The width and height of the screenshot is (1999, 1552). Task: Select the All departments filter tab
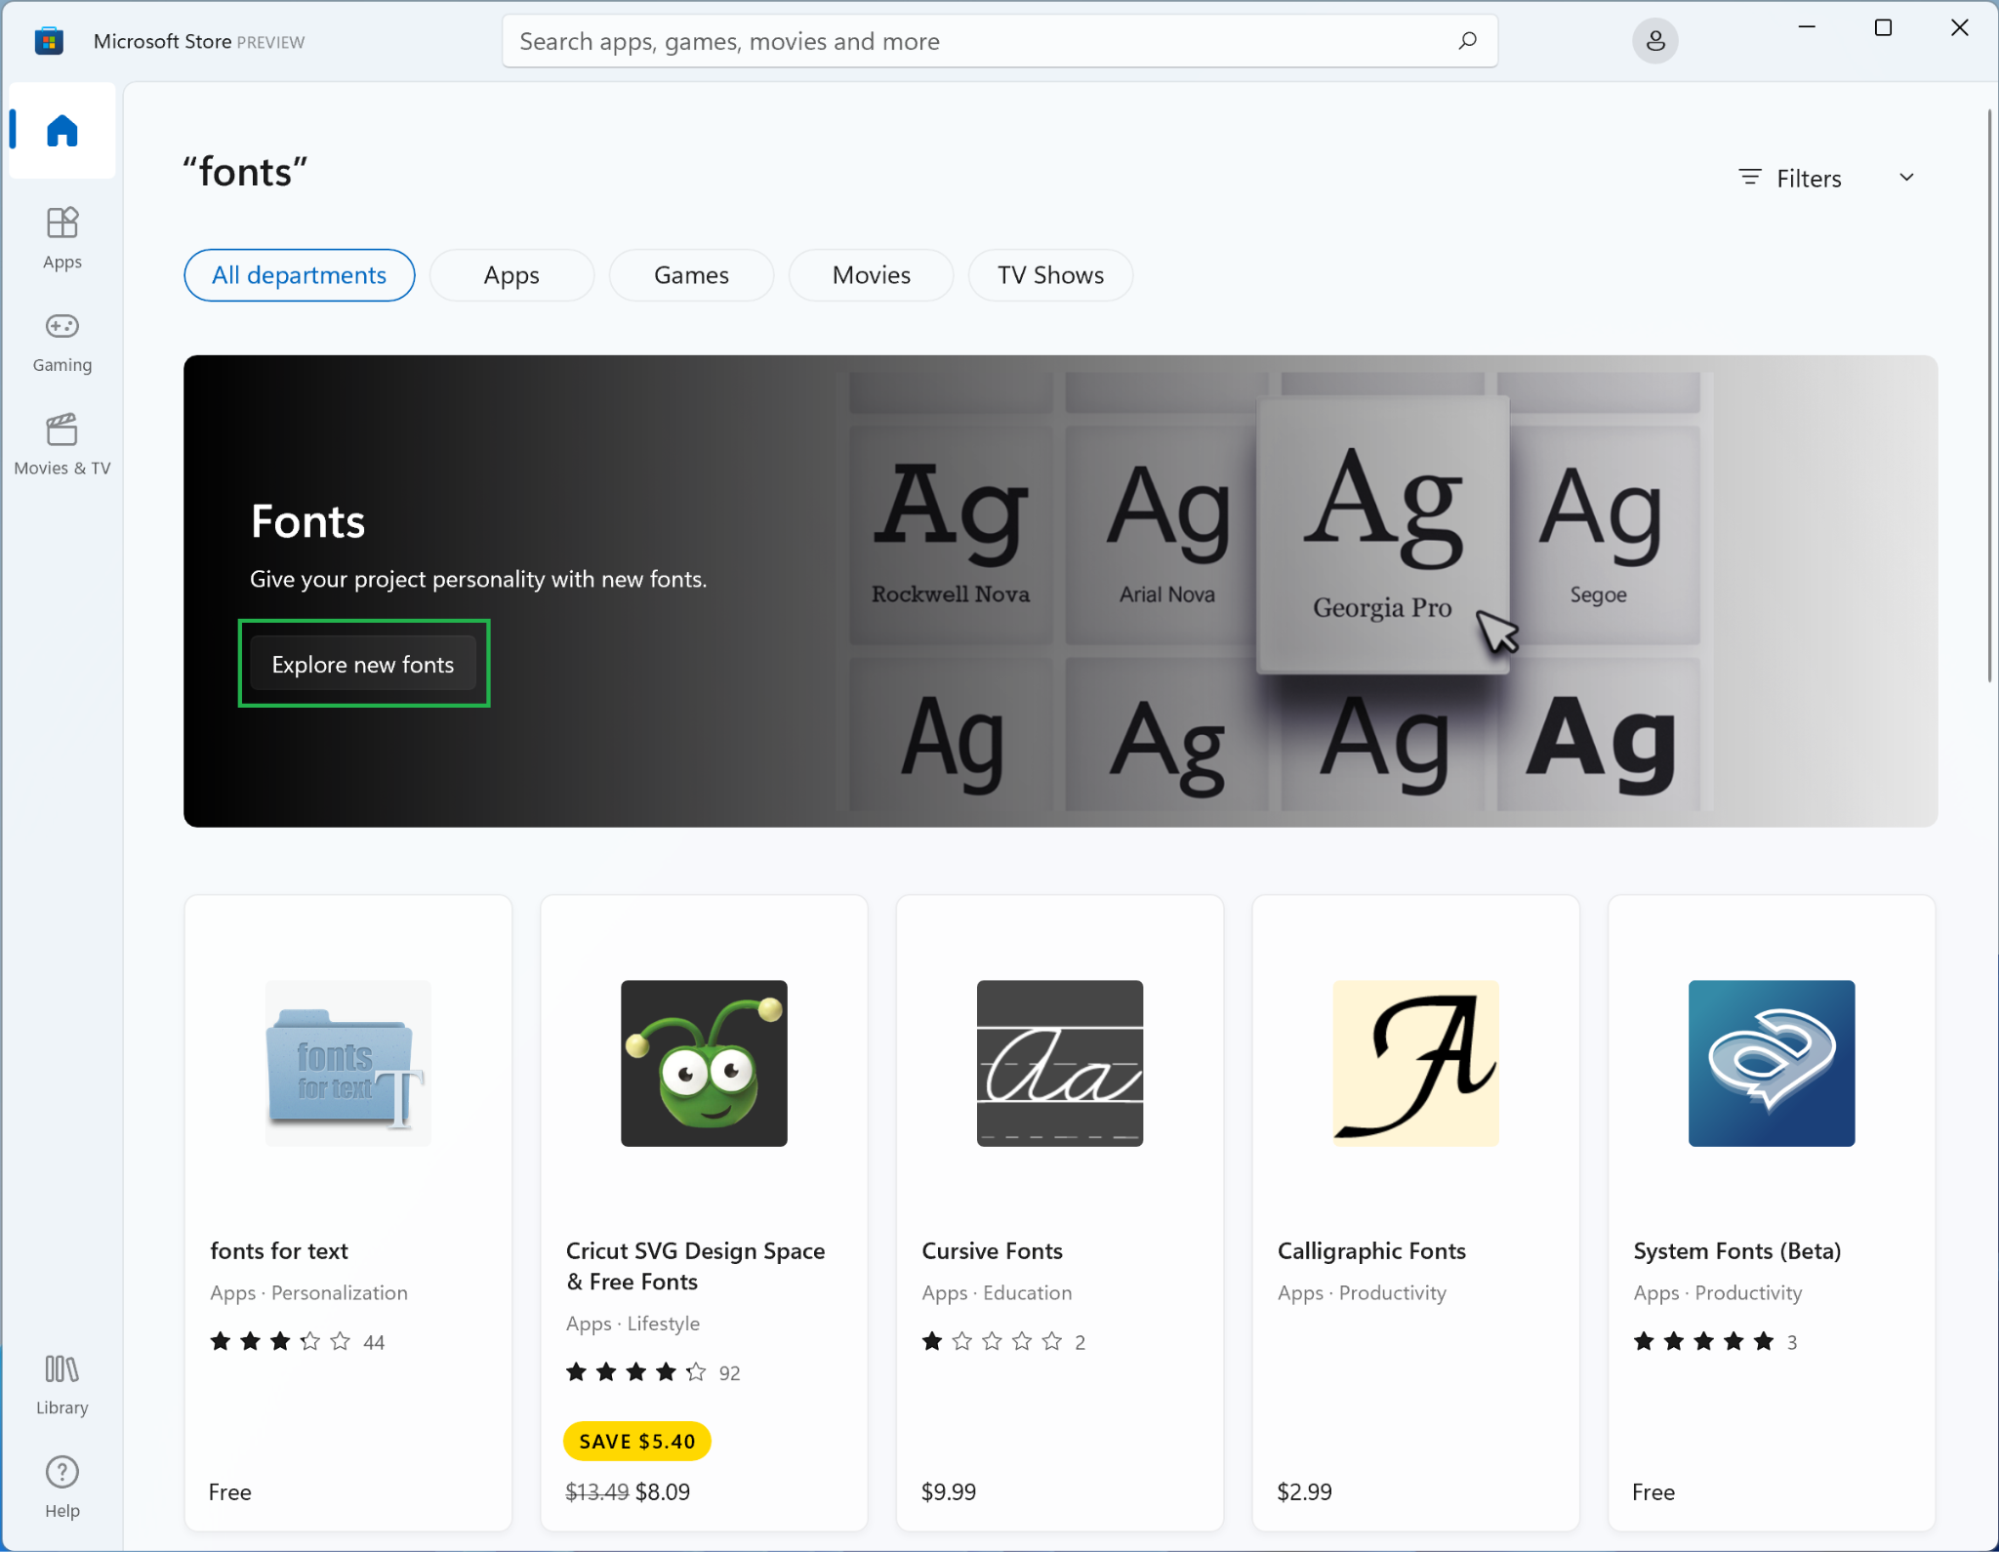tap(297, 274)
